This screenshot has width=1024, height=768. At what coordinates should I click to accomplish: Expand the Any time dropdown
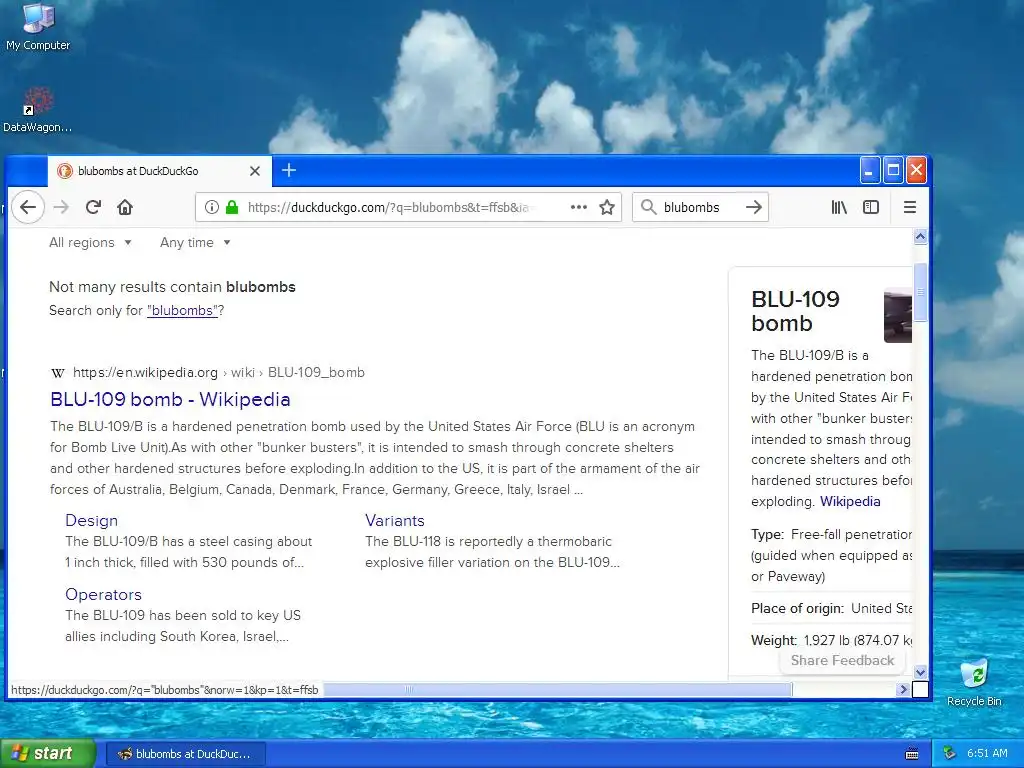[195, 242]
